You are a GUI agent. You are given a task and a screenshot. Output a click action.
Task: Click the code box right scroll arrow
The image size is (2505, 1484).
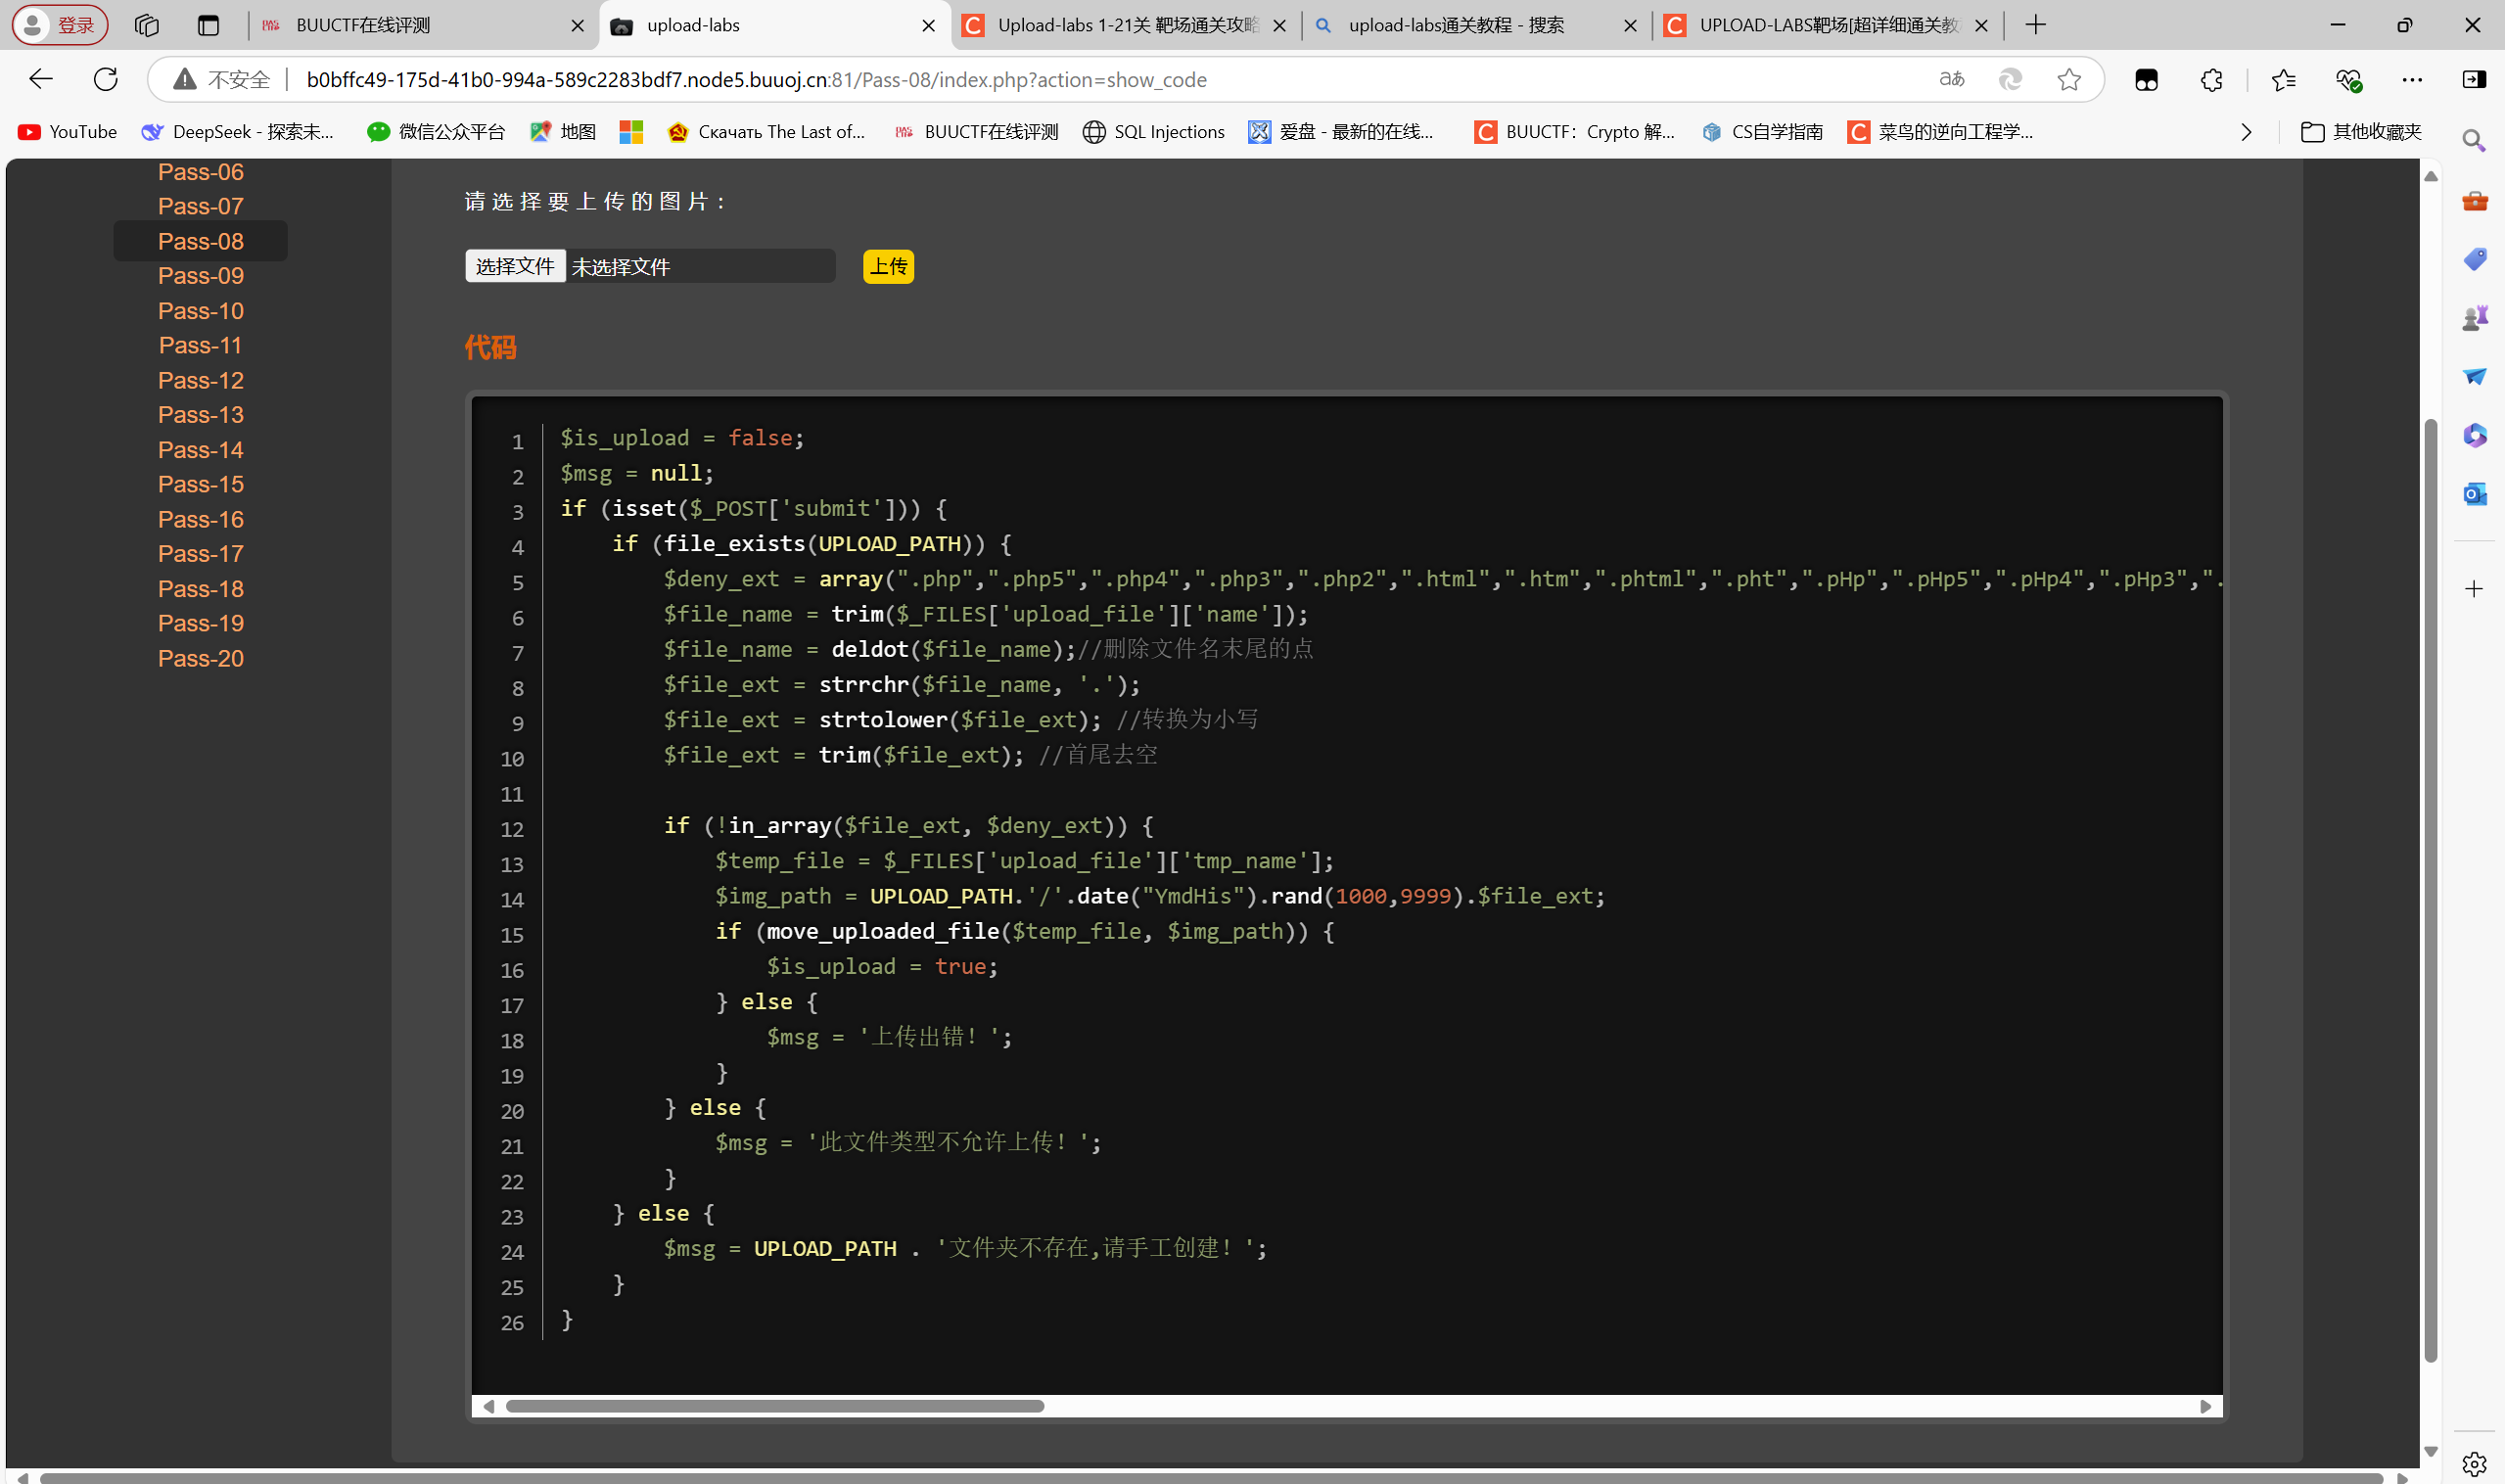coord(2205,1406)
